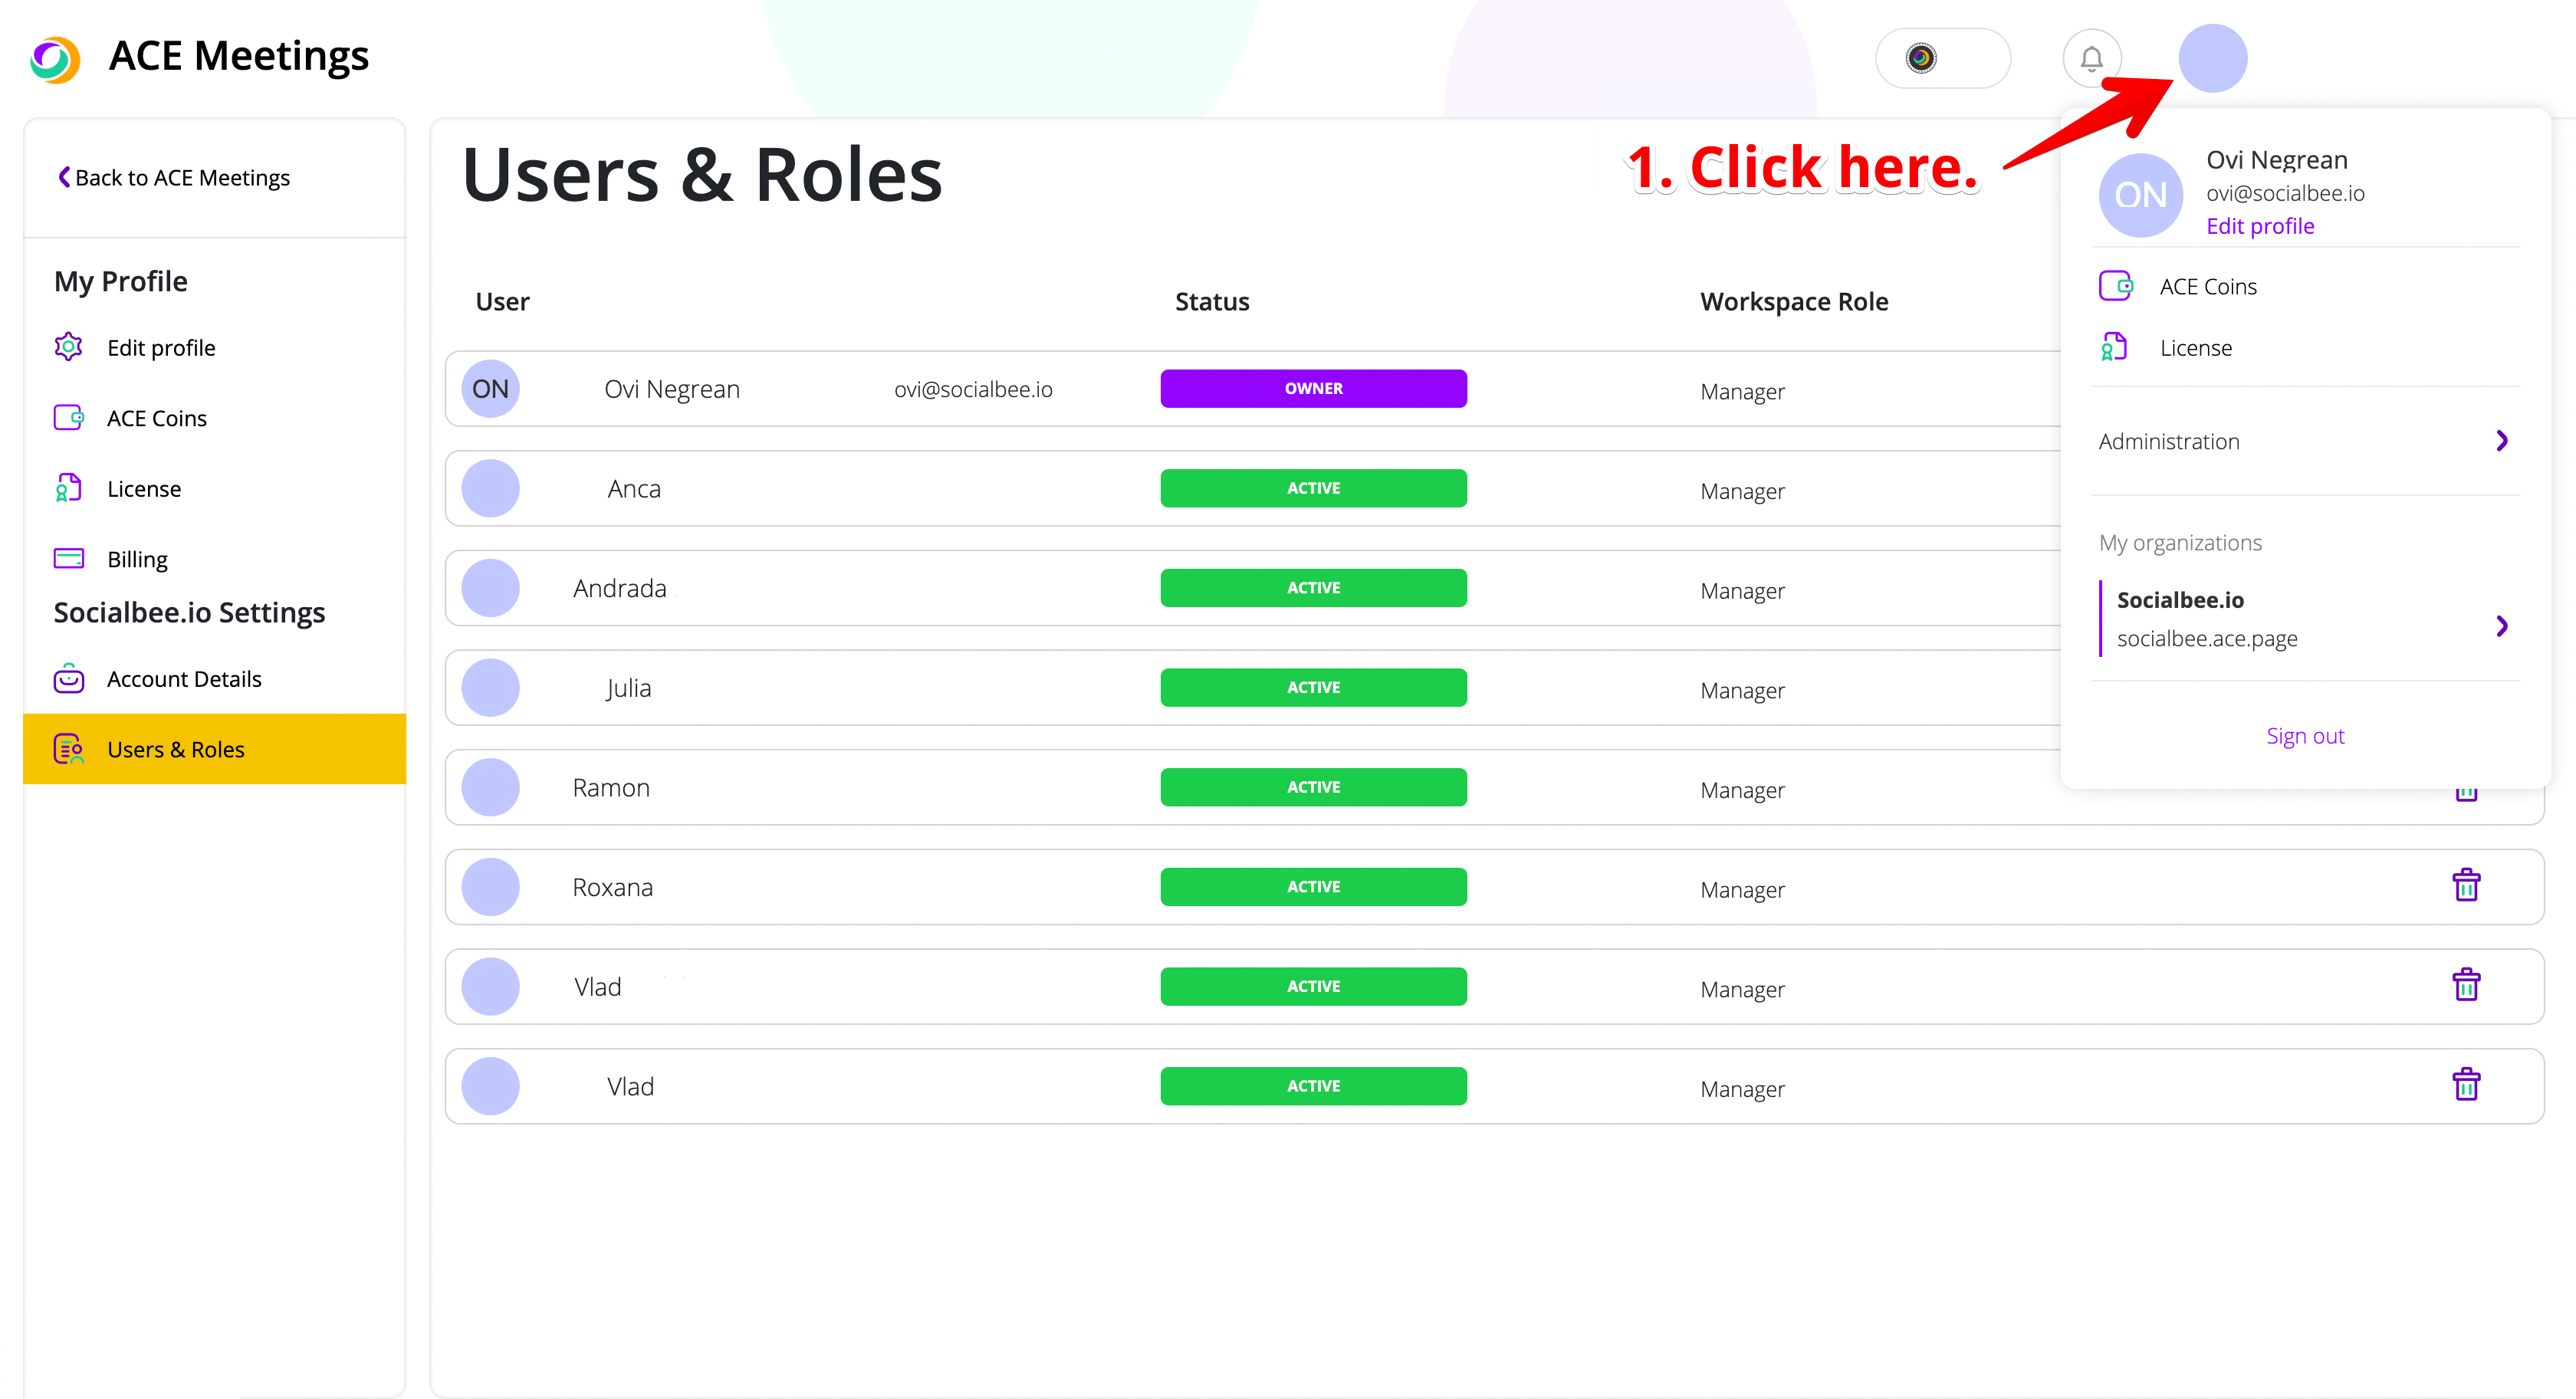This screenshot has height=1399, width=2576.
Task: Click the ACE Meetings logo icon
Action: 55,59
